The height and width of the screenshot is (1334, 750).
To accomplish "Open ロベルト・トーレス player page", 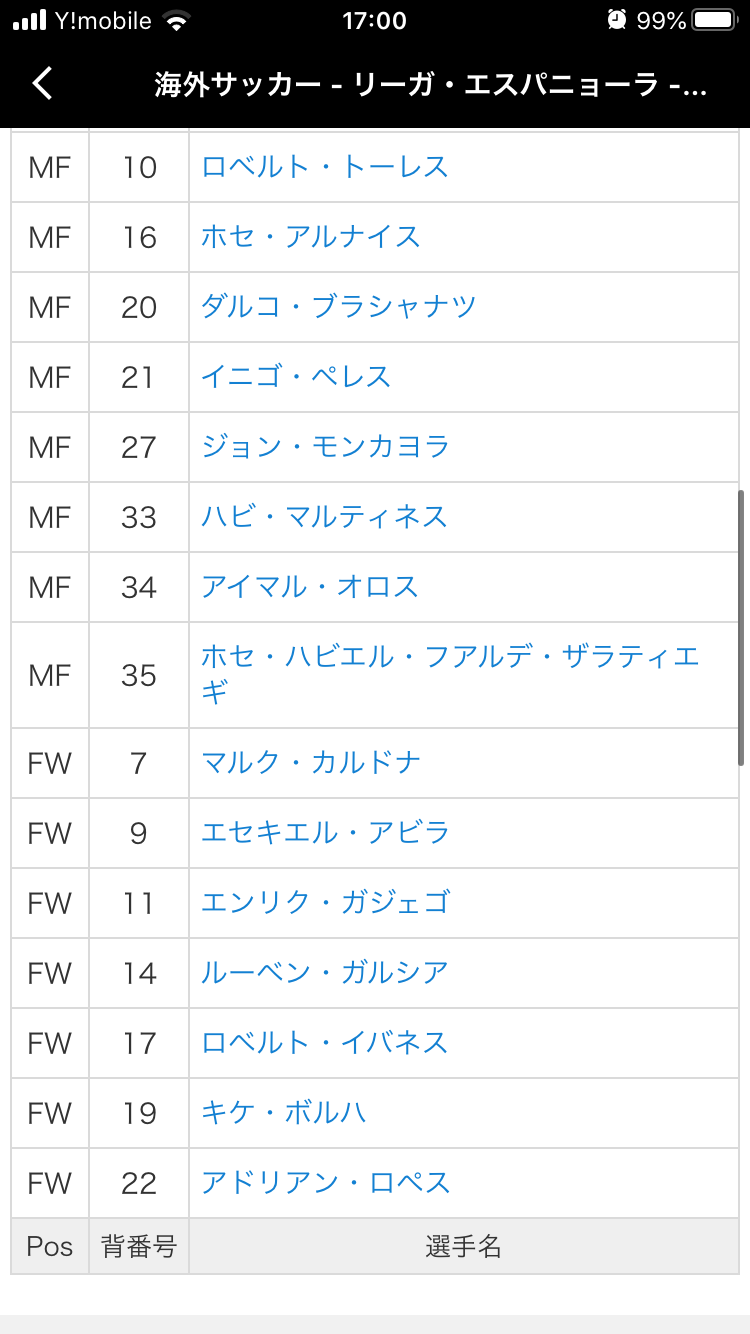I will (x=327, y=167).
